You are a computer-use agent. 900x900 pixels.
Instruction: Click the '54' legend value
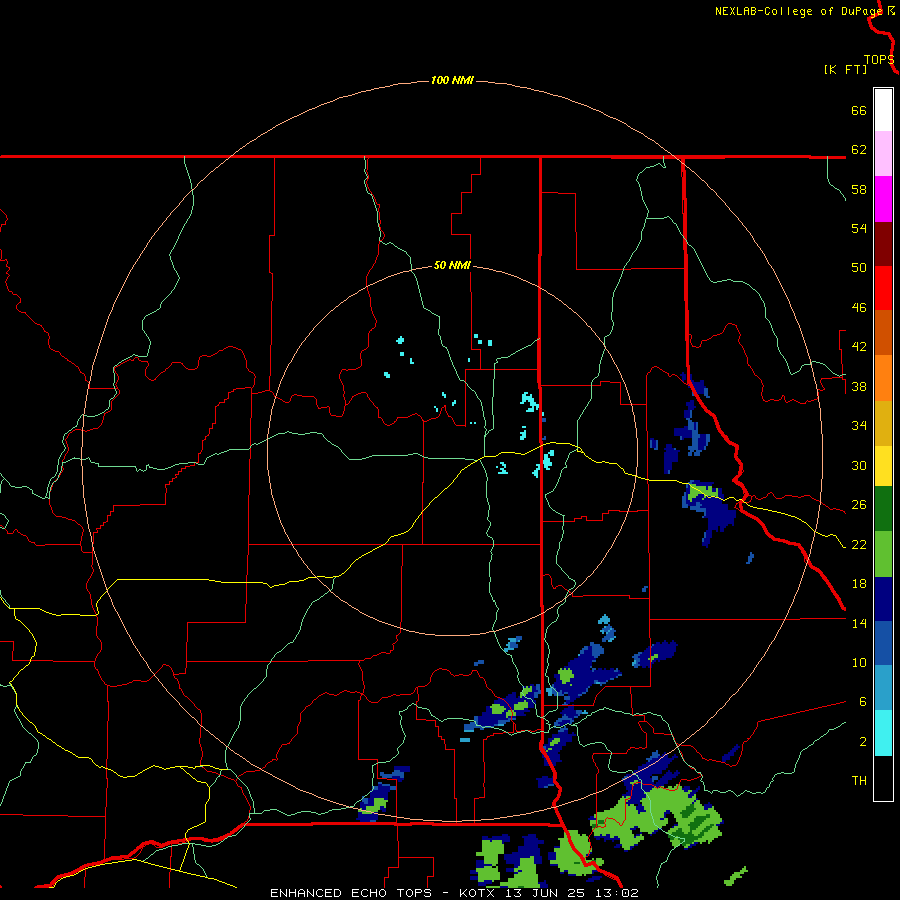click(x=859, y=228)
